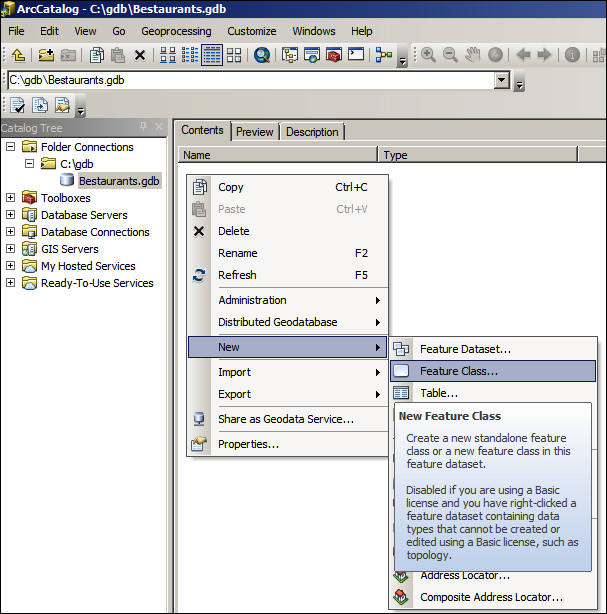Open the Customize menu
Screen dimensions: 607x614
tap(252, 31)
